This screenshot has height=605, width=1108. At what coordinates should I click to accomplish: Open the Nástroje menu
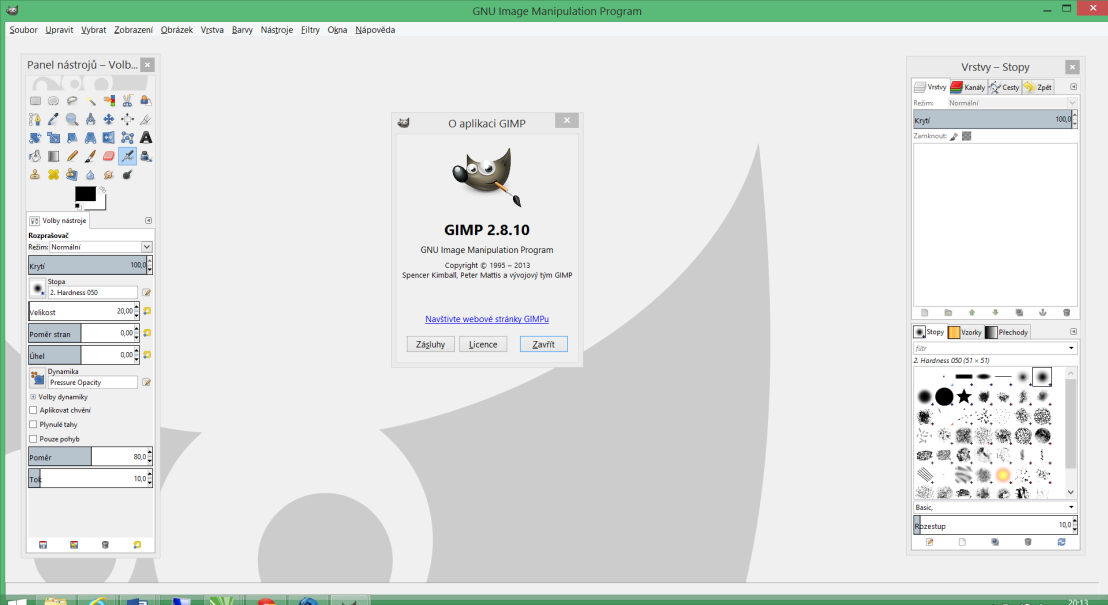tap(276, 30)
